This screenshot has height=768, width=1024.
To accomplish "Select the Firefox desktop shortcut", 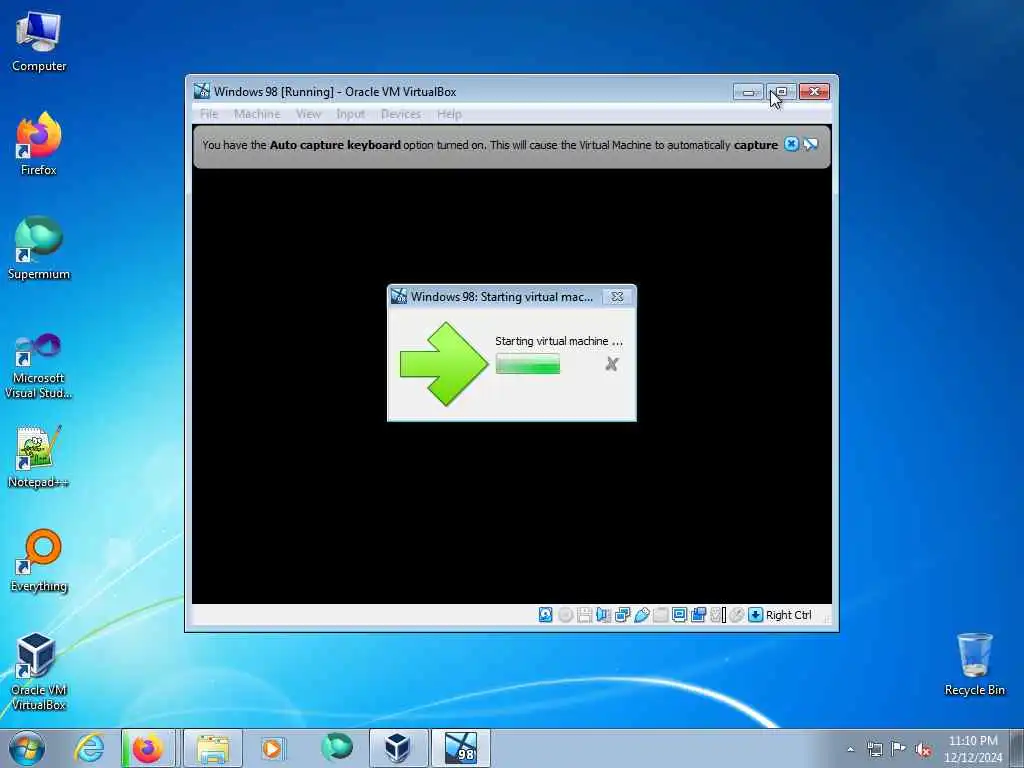I will [39, 144].
